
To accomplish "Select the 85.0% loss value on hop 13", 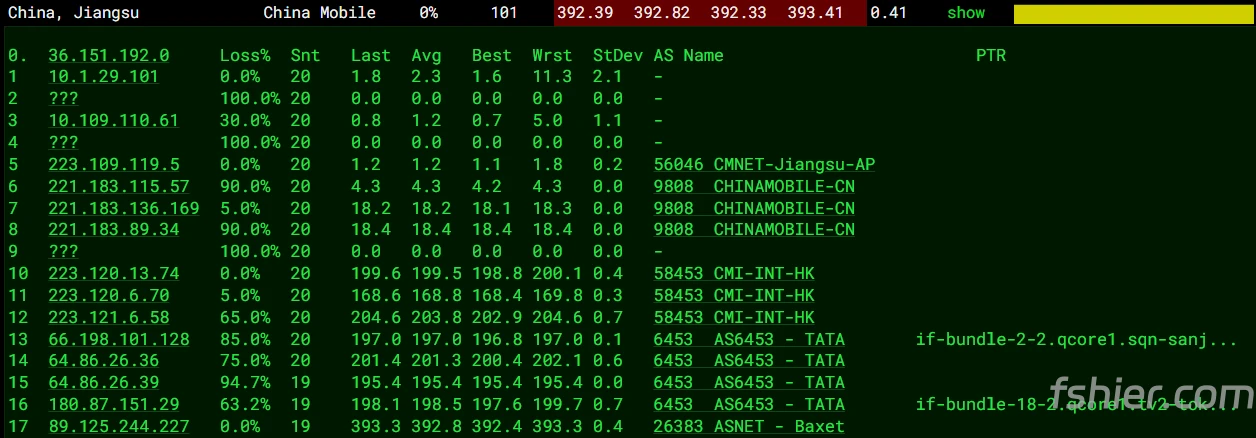I will point(245,339).
